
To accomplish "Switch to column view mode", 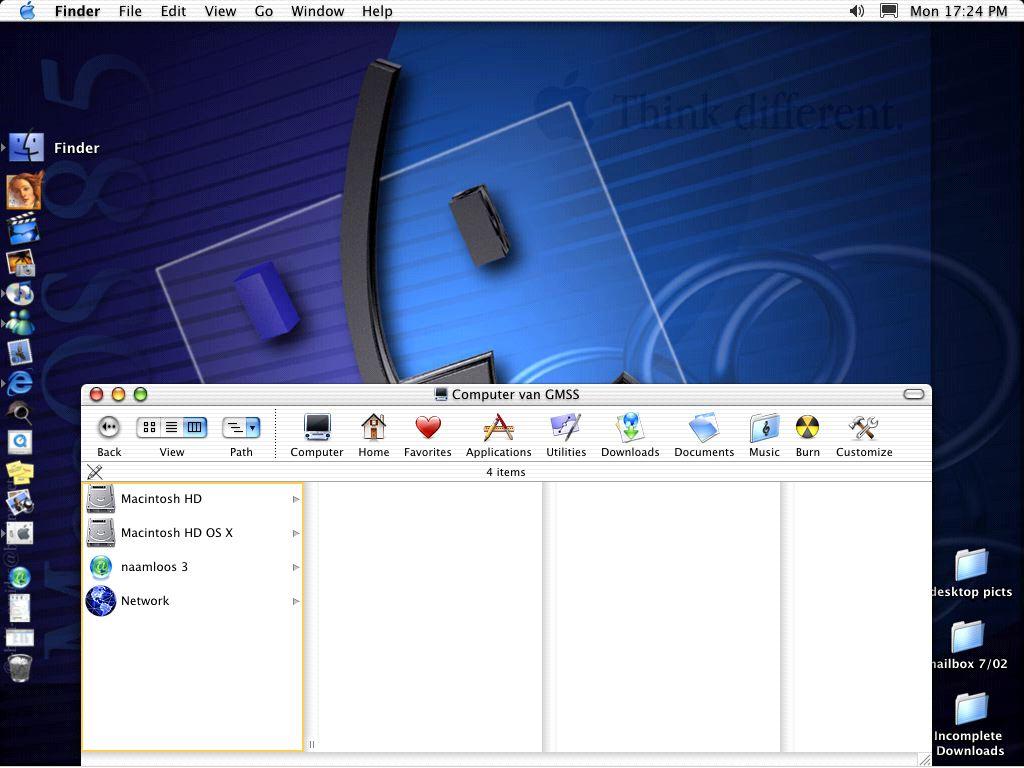I will click(x=195, y=428).
